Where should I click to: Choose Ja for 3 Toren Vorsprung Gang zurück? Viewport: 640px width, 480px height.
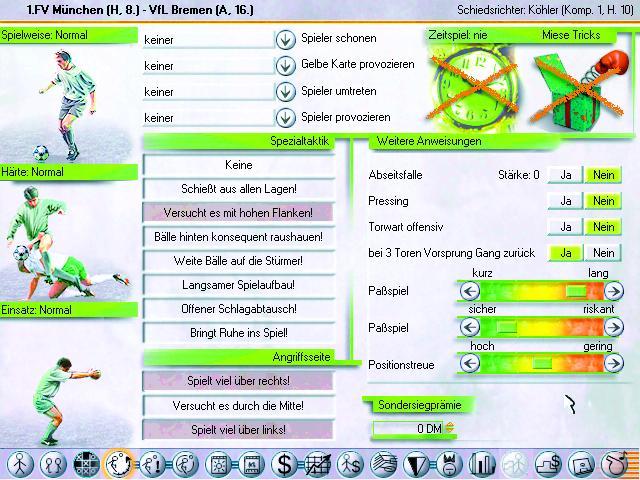point(565,253)
